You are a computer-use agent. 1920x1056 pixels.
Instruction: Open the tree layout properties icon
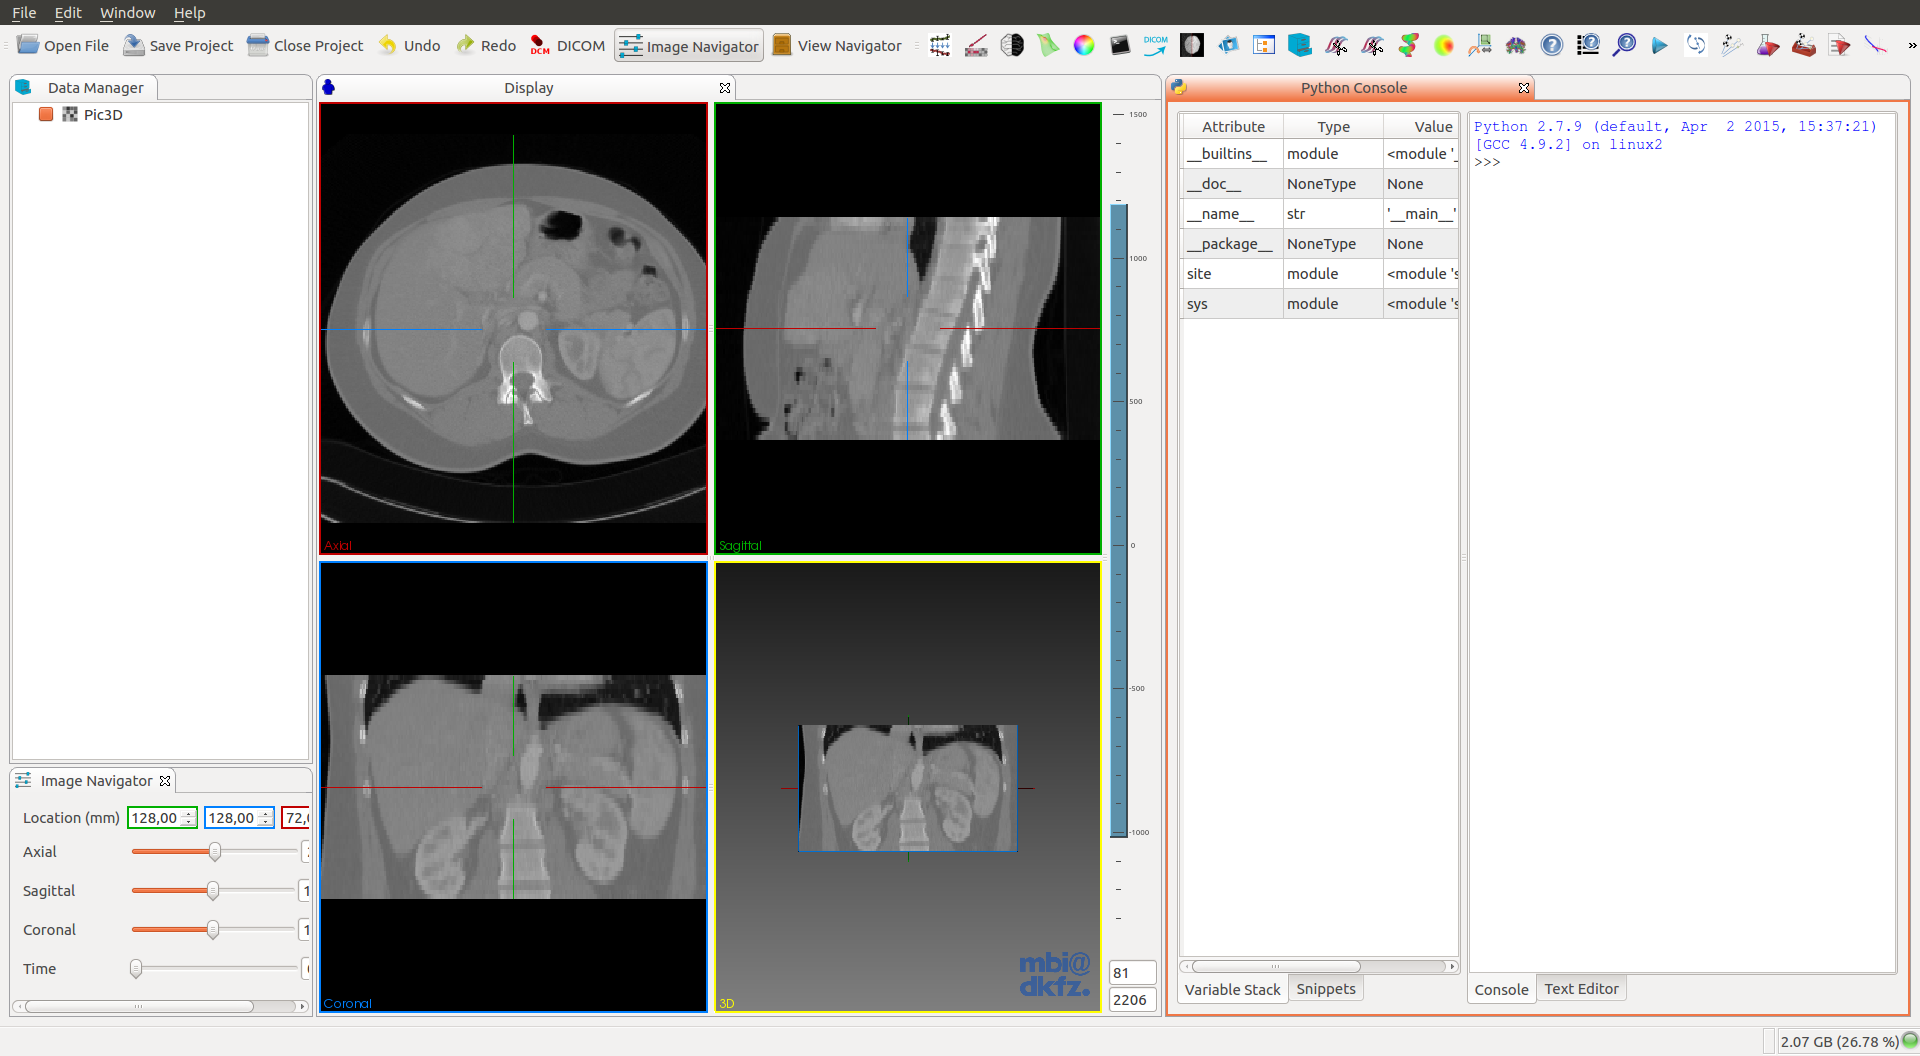pos(1264,45)
